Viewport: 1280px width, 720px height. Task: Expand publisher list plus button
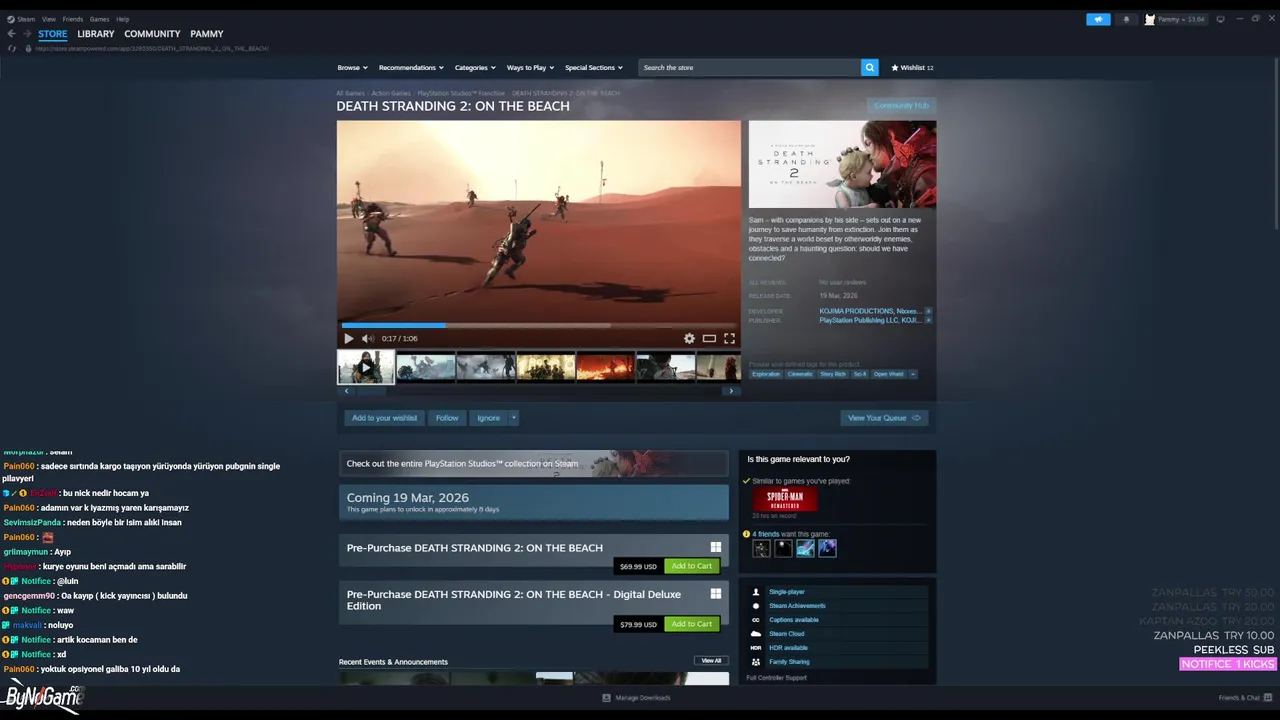point(928,320)
